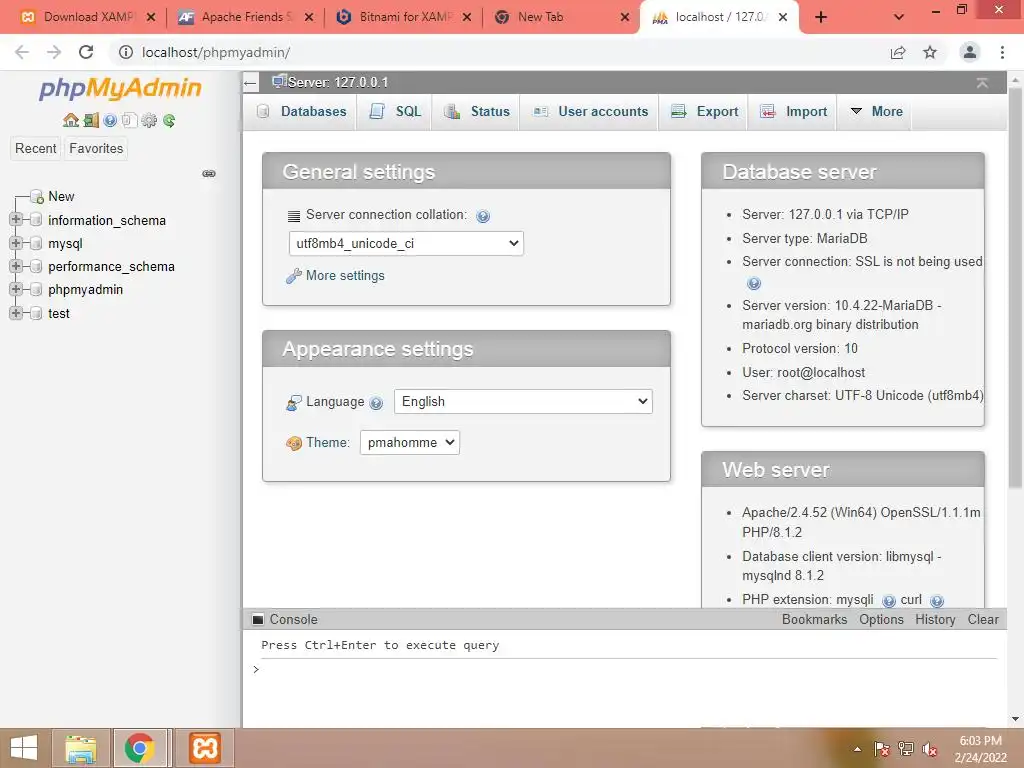Click New to create a database
The width and height of the screenshot is (1024, 768).
61,197
